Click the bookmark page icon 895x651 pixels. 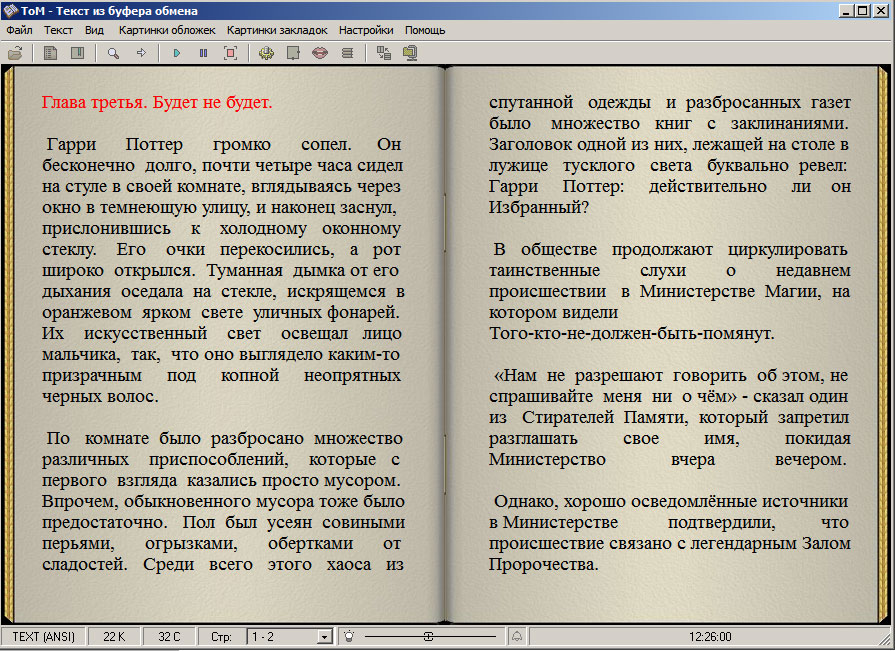(x=78, y=53)
